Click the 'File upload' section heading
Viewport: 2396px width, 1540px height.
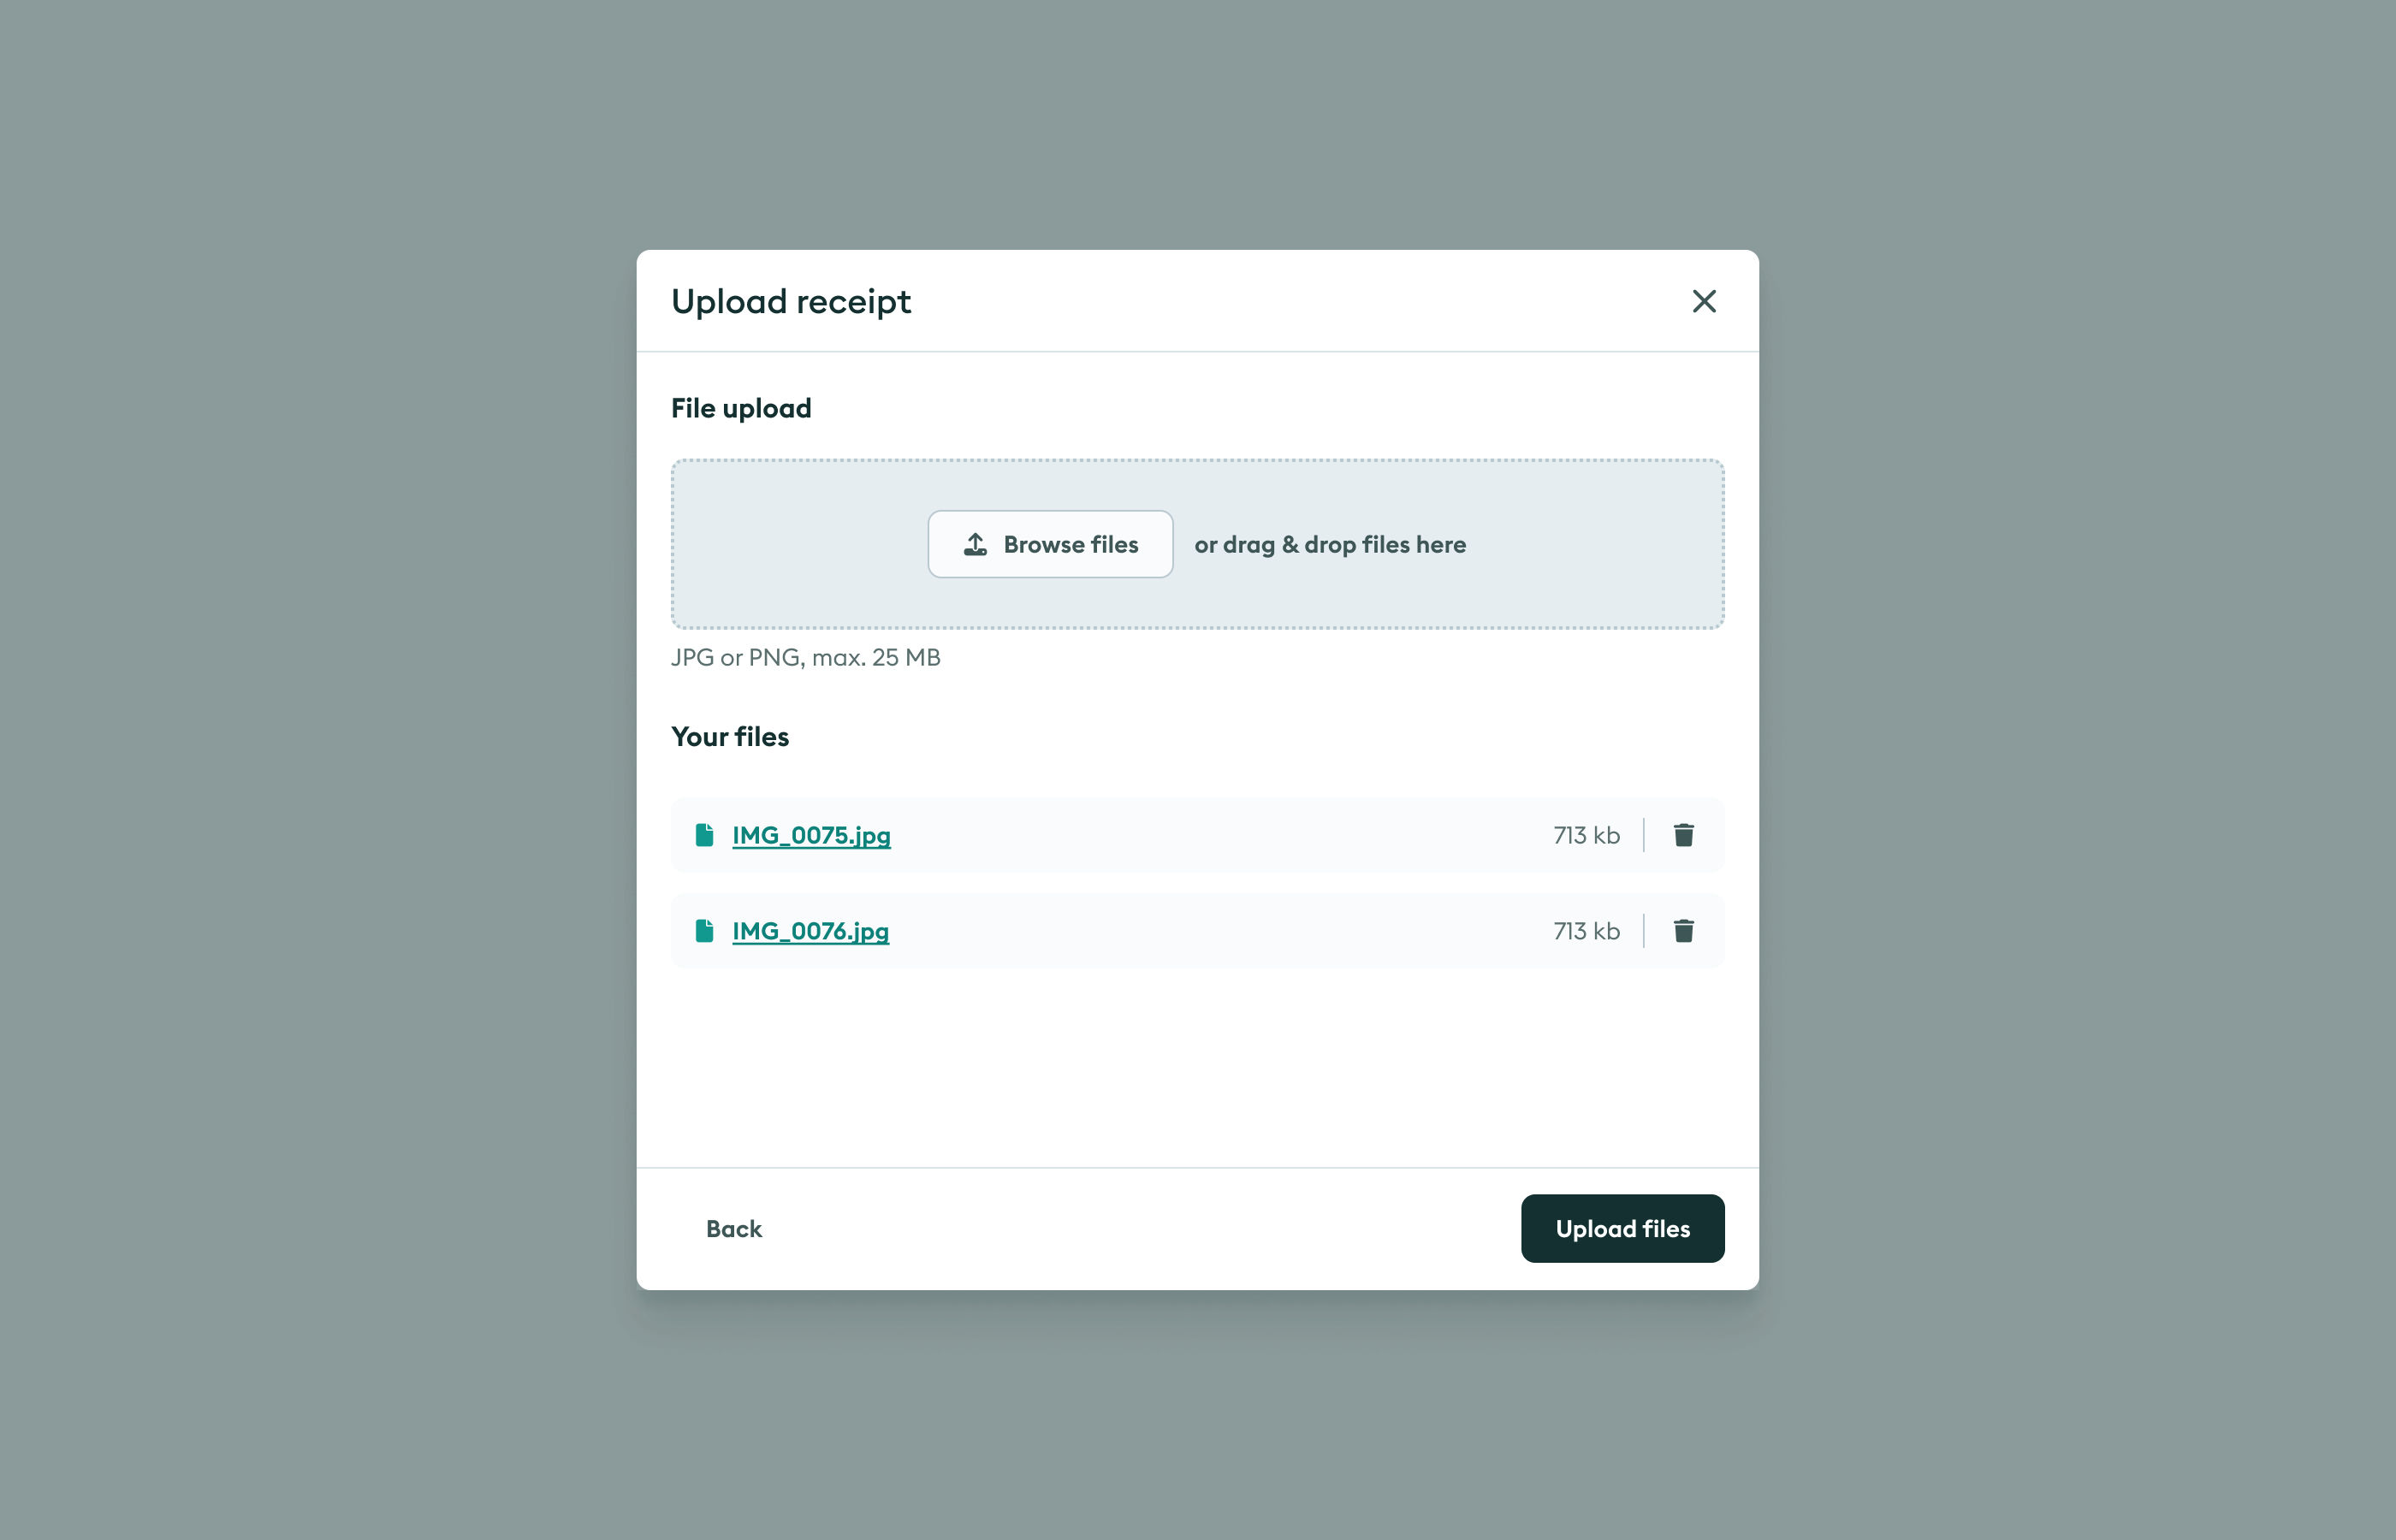741,408
